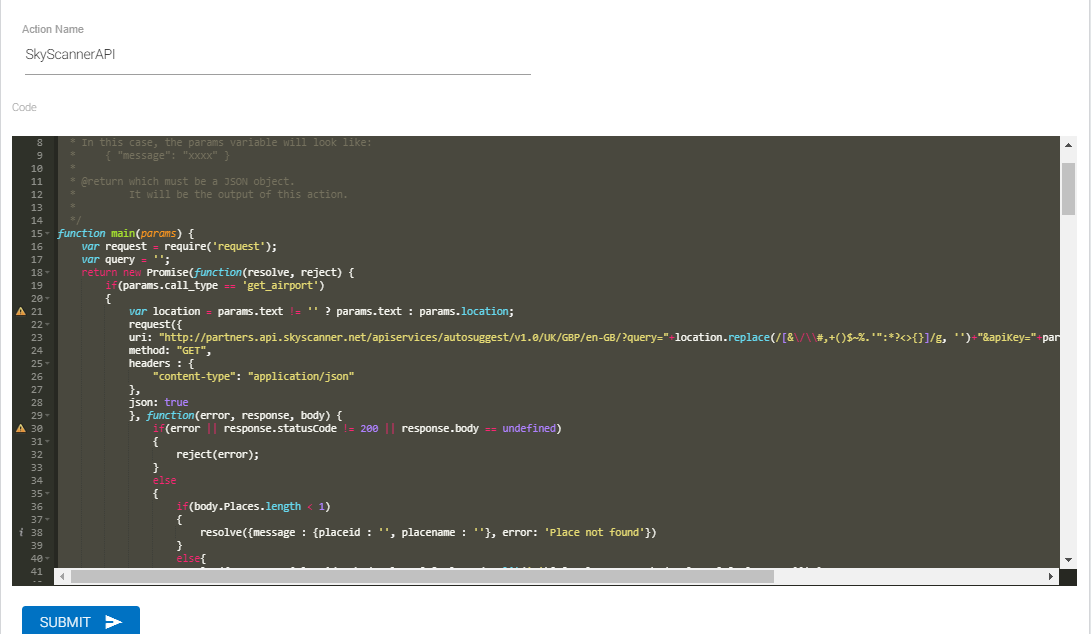The image size is (1091, 634).
Task: Collapse the headers object at line 25
Action: pos(49,364)
